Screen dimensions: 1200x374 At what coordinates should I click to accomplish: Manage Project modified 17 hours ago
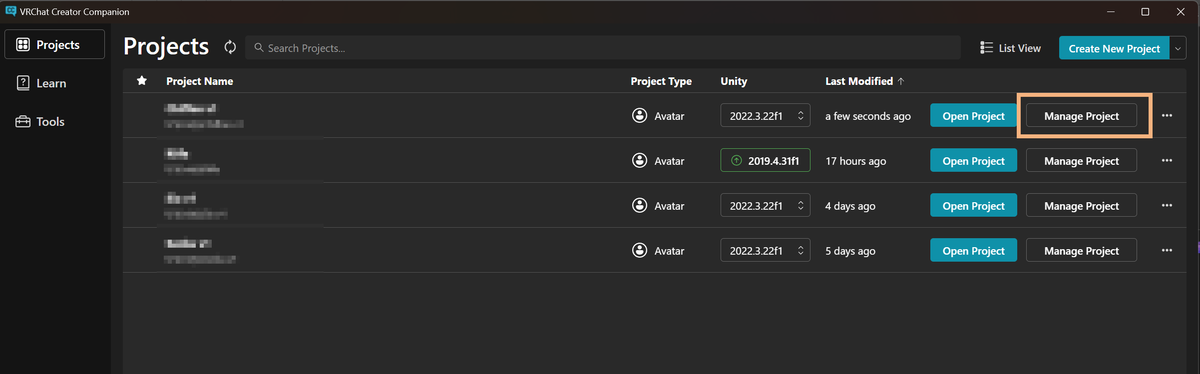click(x=1082, y=161)
